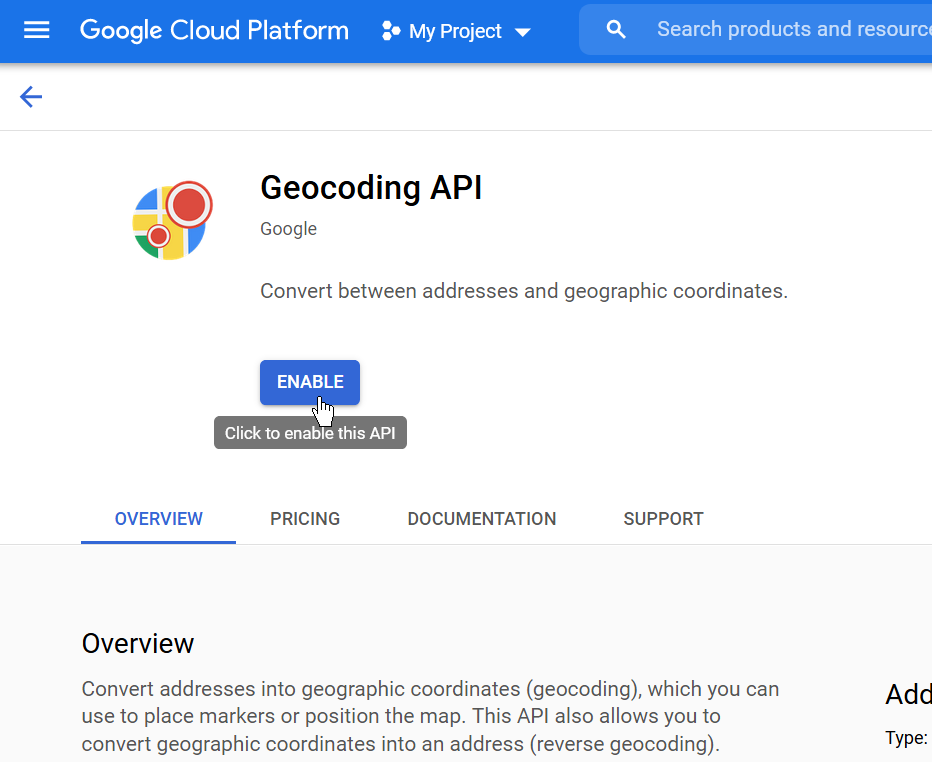This screenshot has width=932, height=762.
Task: Go back using the left arrow
Action: pyautogui.click(x=31, y=97)
